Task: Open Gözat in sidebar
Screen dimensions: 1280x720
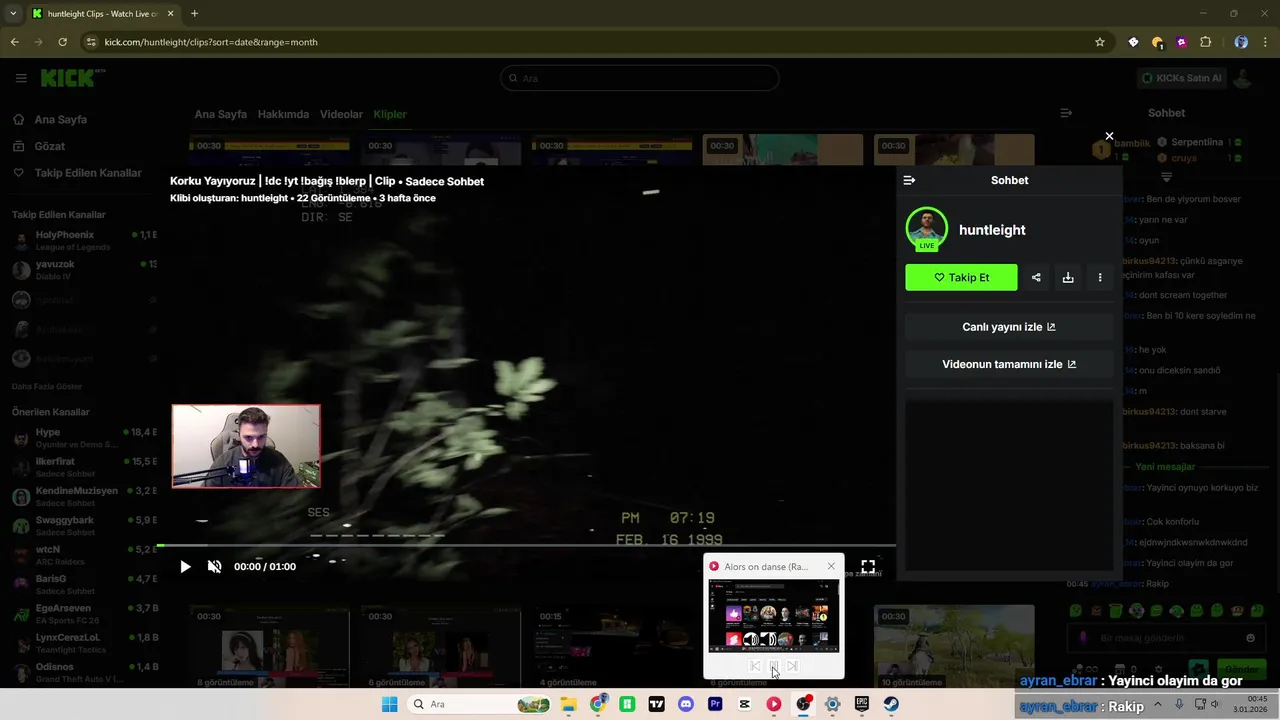Action: pos(50,146)
